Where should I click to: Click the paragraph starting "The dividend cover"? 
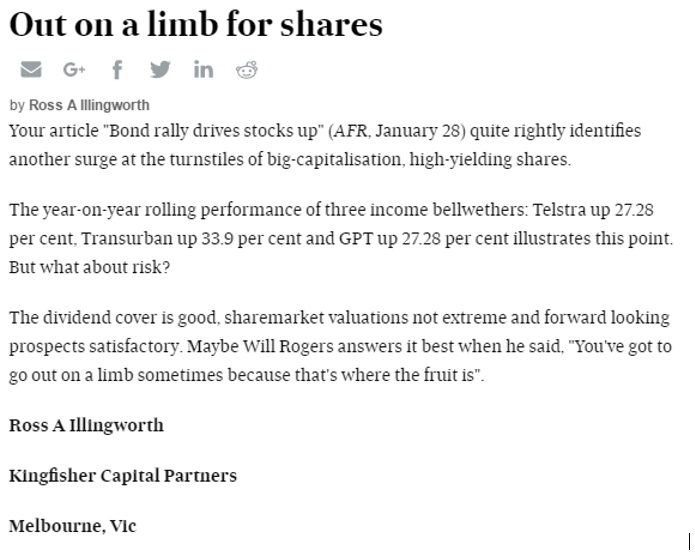(340, 346)
